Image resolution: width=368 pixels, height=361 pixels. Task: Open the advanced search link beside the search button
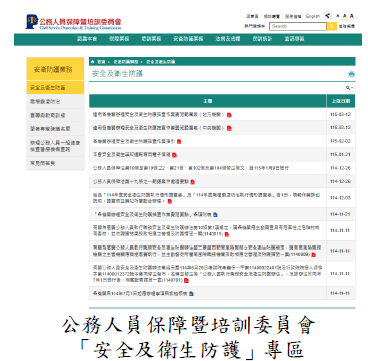coord(347,26)
